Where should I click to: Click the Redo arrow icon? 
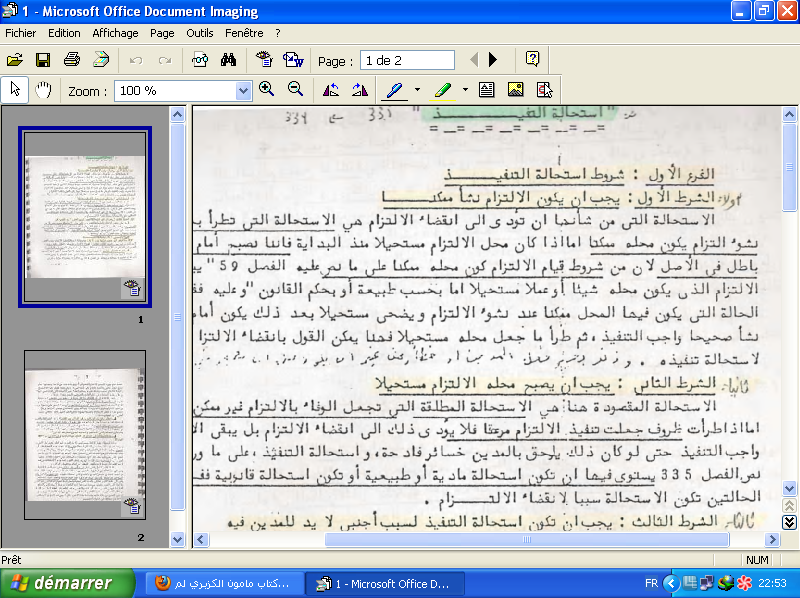coord(165,60)
